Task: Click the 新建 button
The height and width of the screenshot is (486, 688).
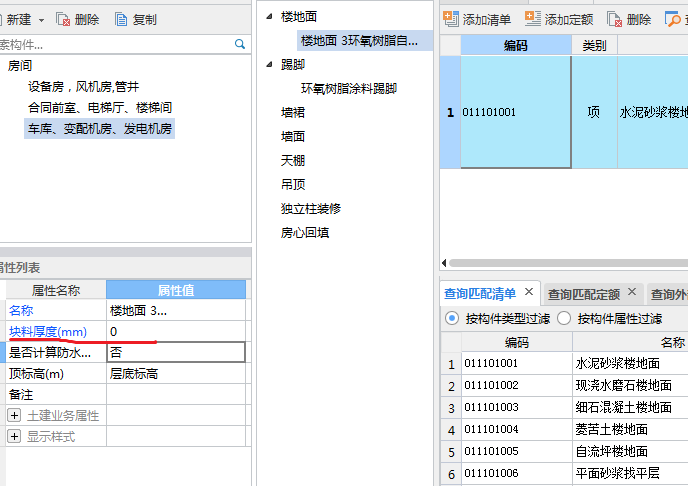Action: (x=18, y=19)
